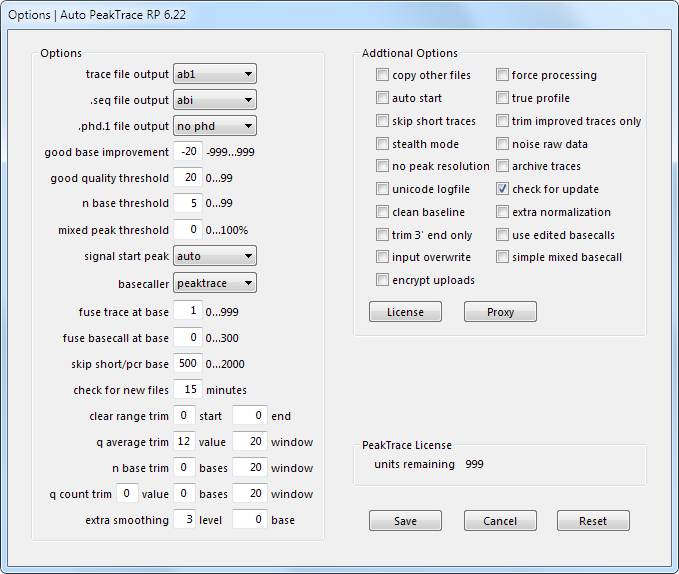679x574 pixels.
Task: Toggle trim 3' end only checkbox
Action: 382,235
